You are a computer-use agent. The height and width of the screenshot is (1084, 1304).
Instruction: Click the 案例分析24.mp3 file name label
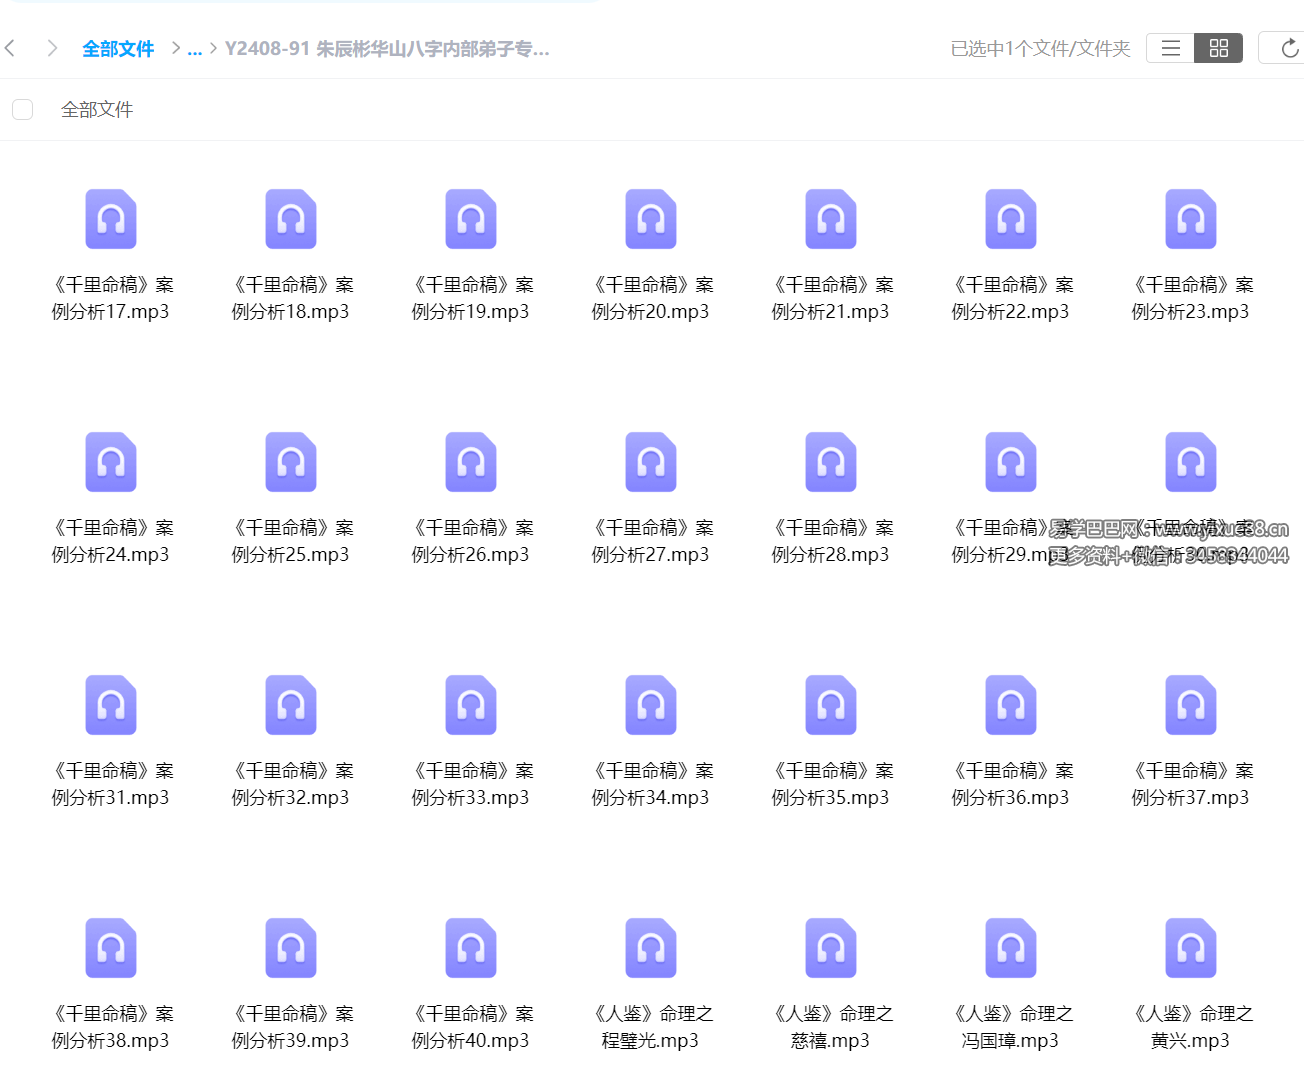(111, 541)
